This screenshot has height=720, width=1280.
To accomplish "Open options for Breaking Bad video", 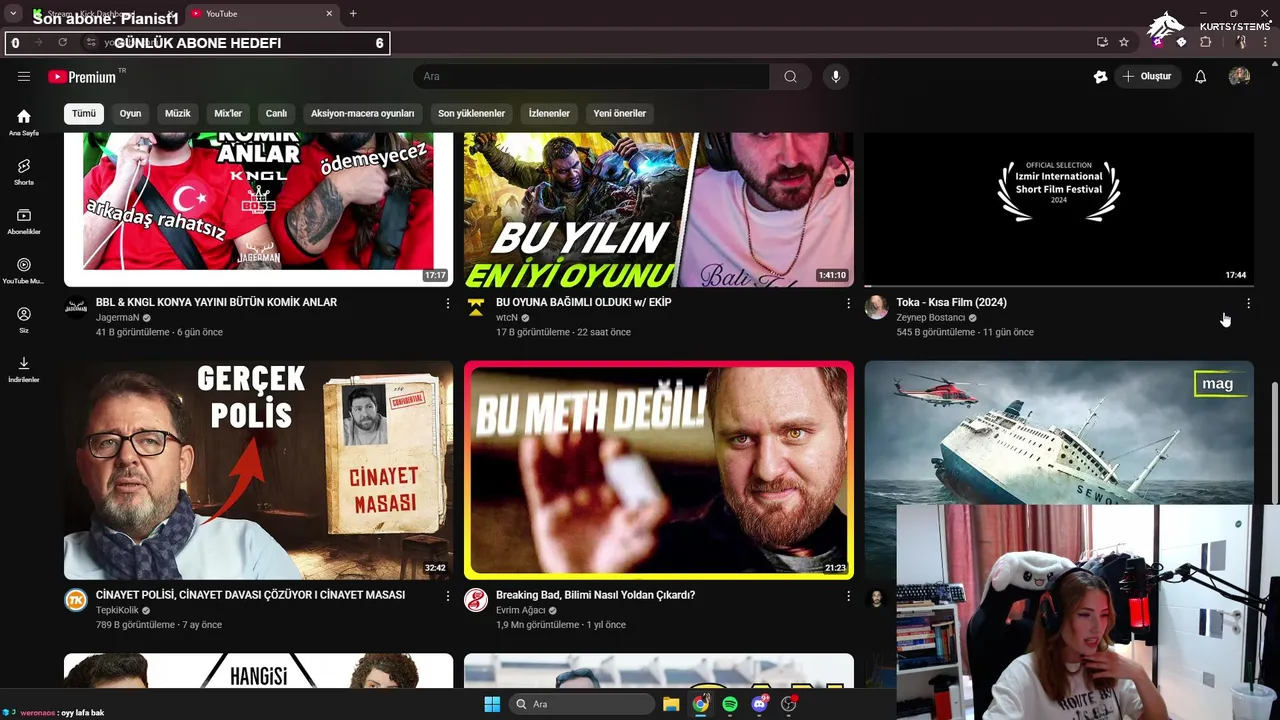I will pyautogui.click(x=848, y=596).
